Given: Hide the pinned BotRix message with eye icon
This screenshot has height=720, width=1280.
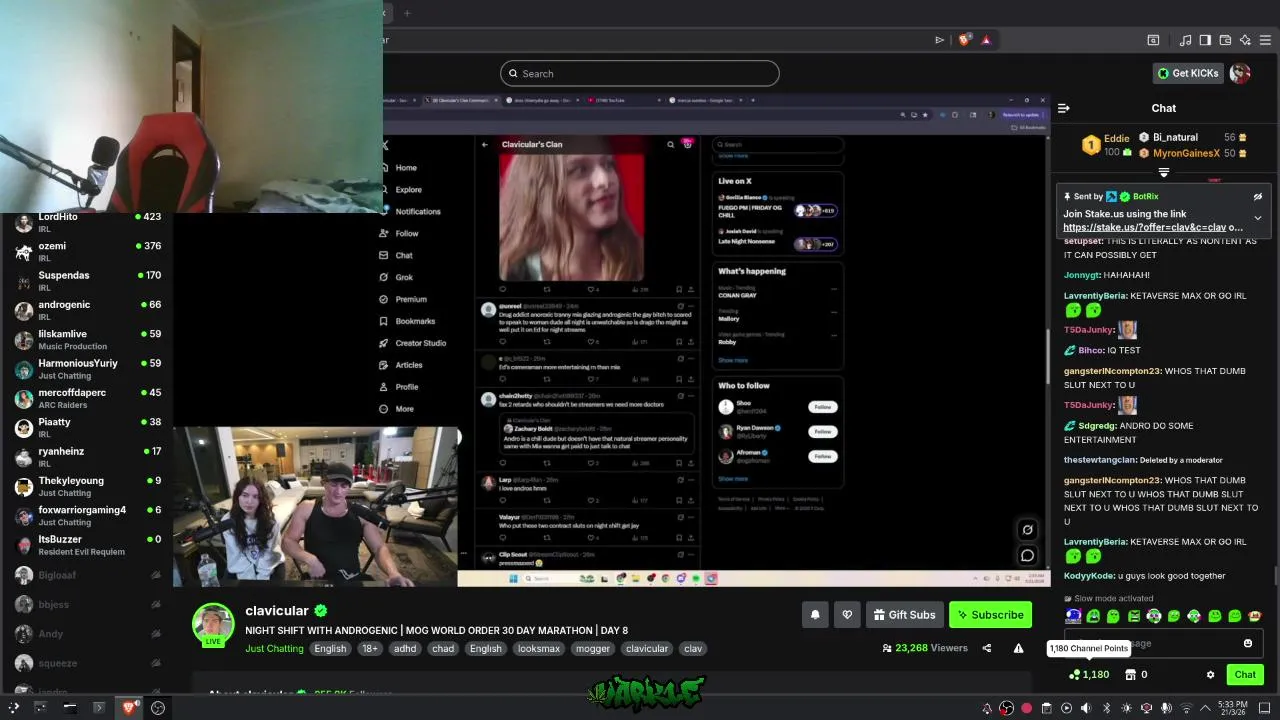Looking at the screenshot, I should (x=1258, y=197).
